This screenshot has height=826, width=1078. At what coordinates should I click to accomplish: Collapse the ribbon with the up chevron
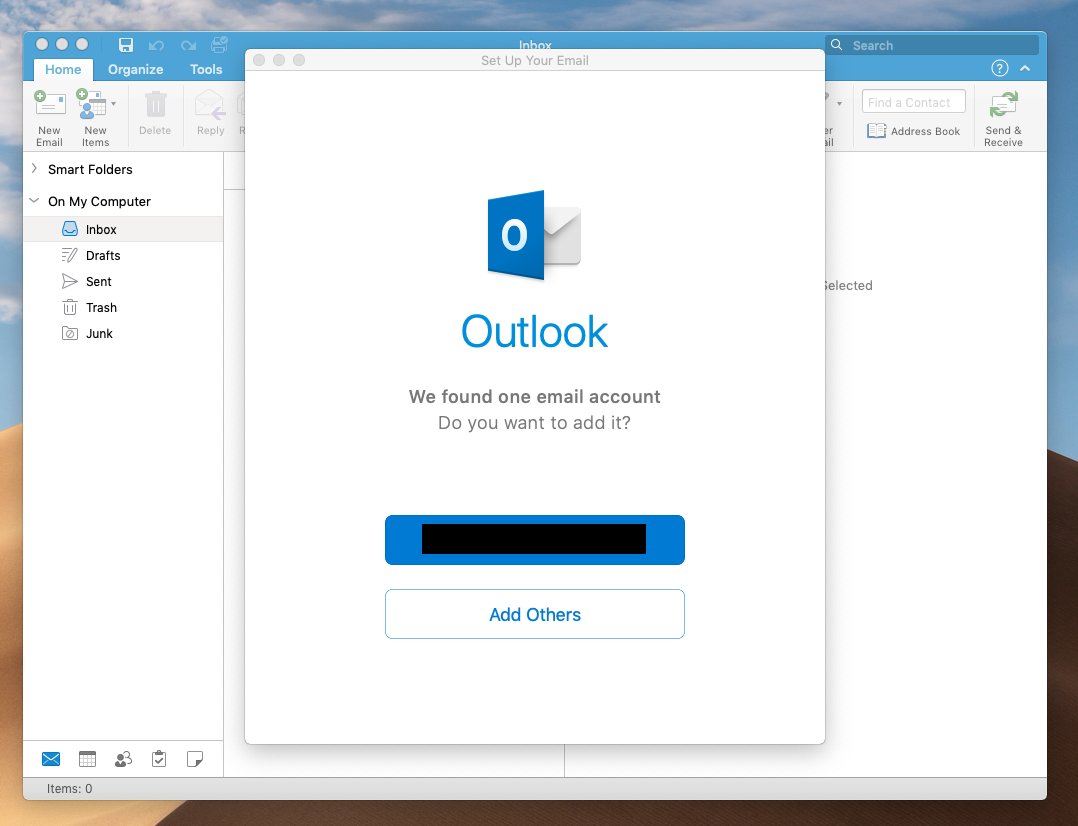tap(1025, 68)
